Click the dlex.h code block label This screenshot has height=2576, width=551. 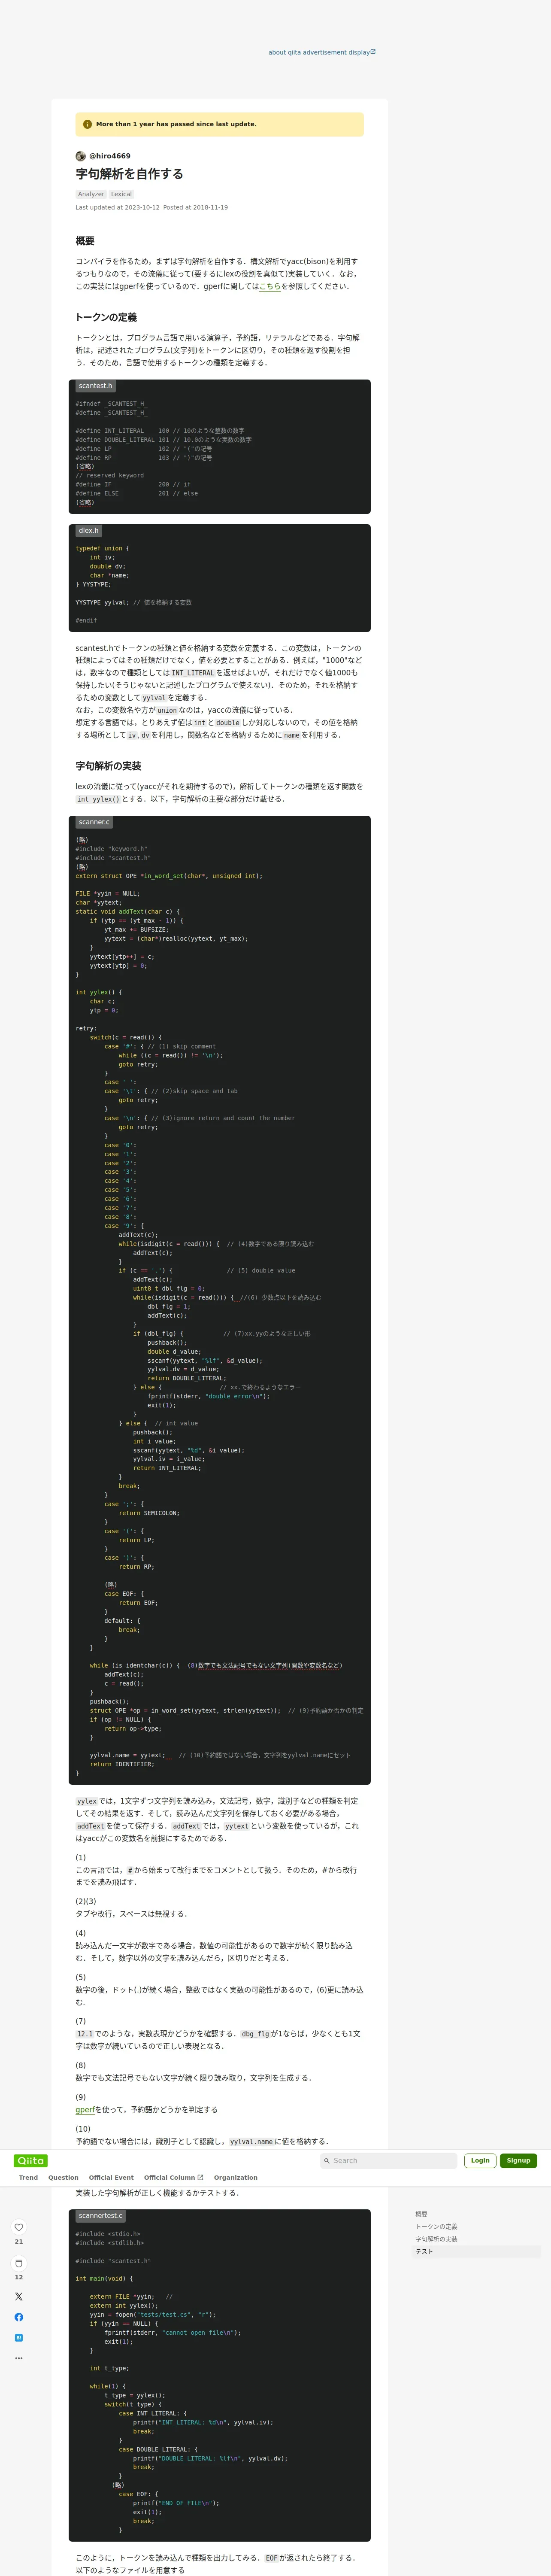tap(89, 531)
